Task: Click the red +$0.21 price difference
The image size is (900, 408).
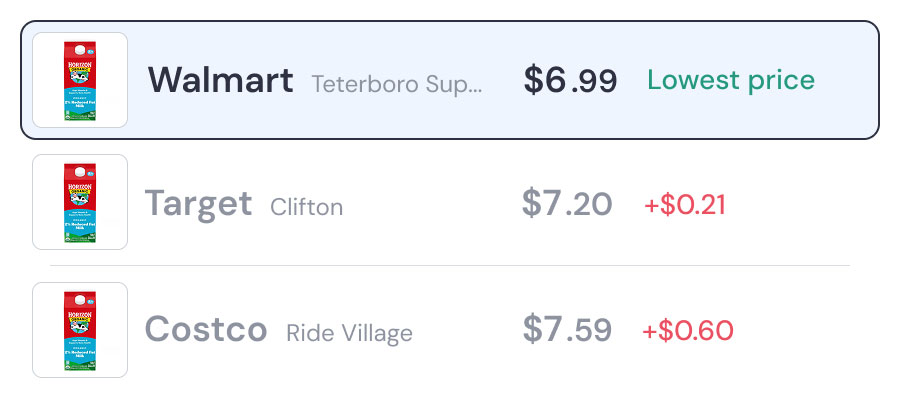Action: coord(684,205)
